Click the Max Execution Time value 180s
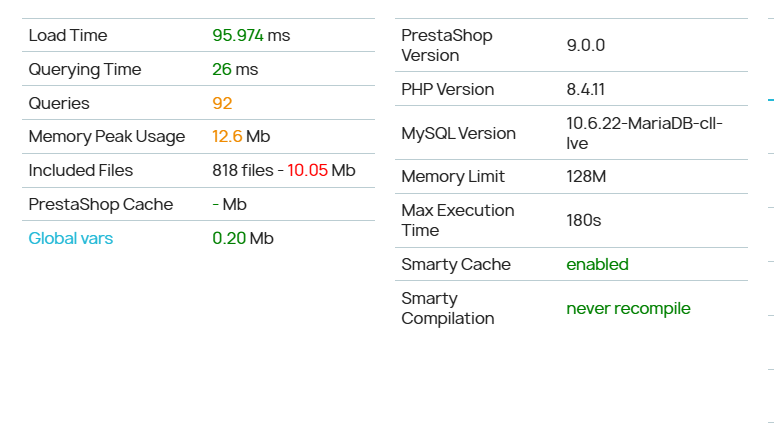This screenshot has height=429, width=774. click(x=583, y=220)
